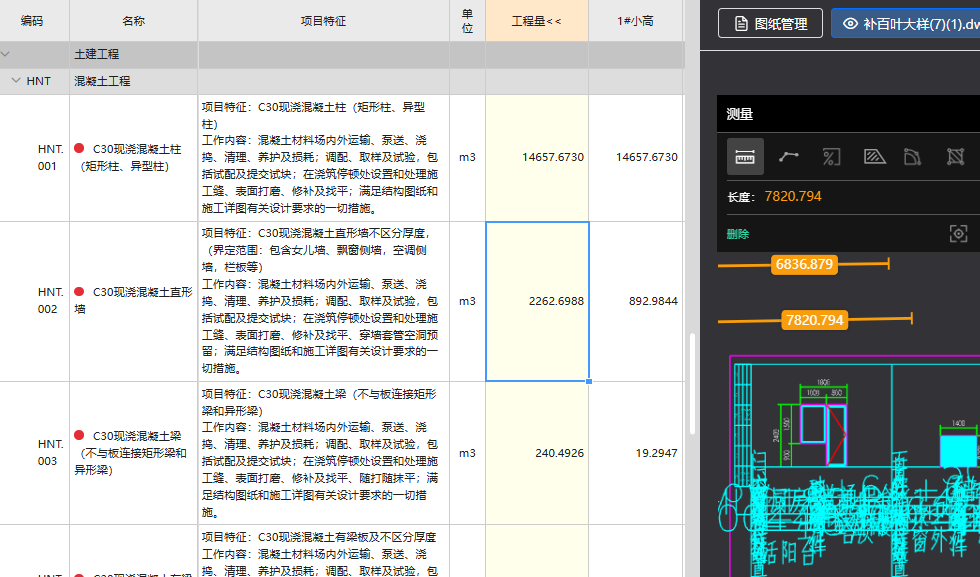Select the arc measurement tool
Screen dimensions: 980x577
coord(912,157)
